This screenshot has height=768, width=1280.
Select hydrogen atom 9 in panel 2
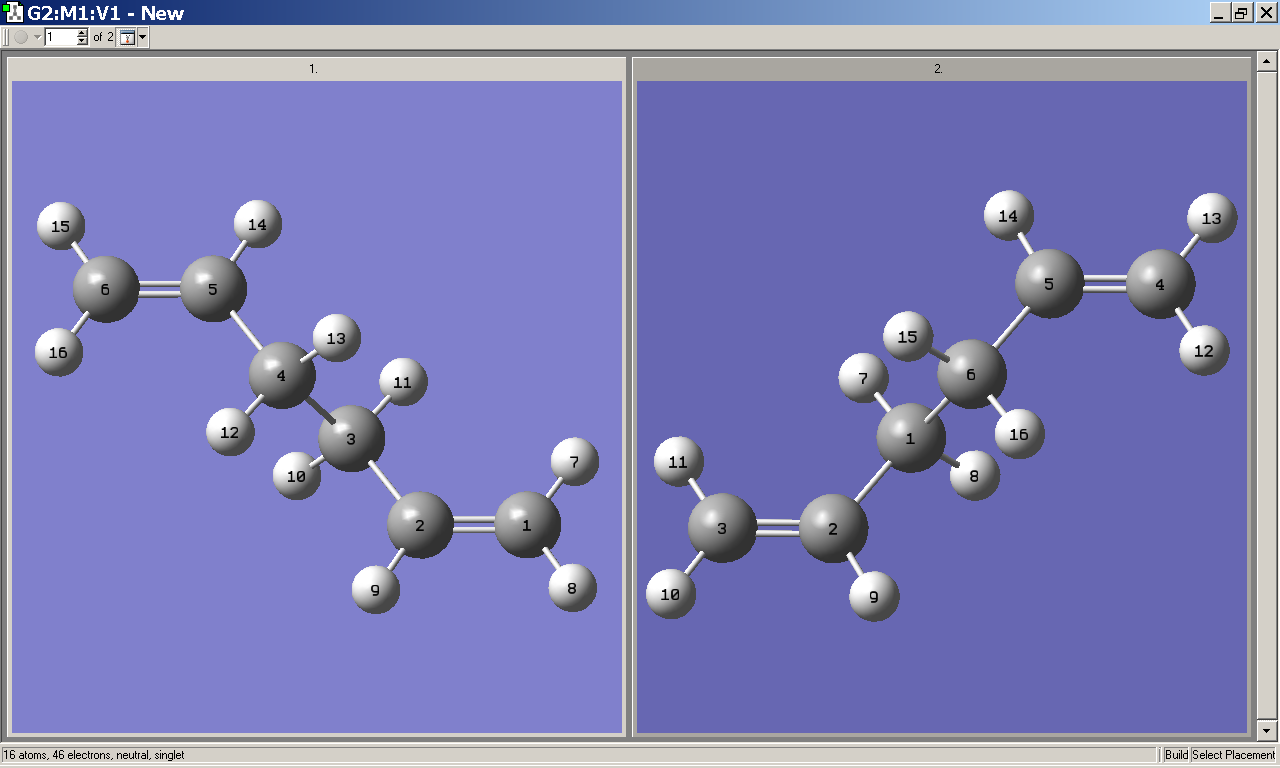pos(874,596)
